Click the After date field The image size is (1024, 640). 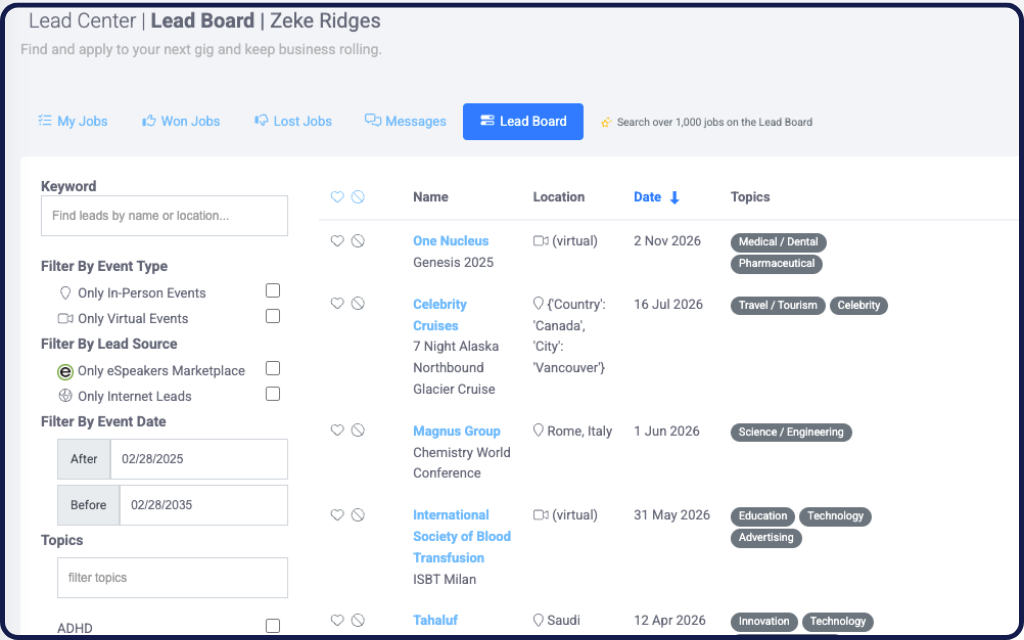click(199, 459)
